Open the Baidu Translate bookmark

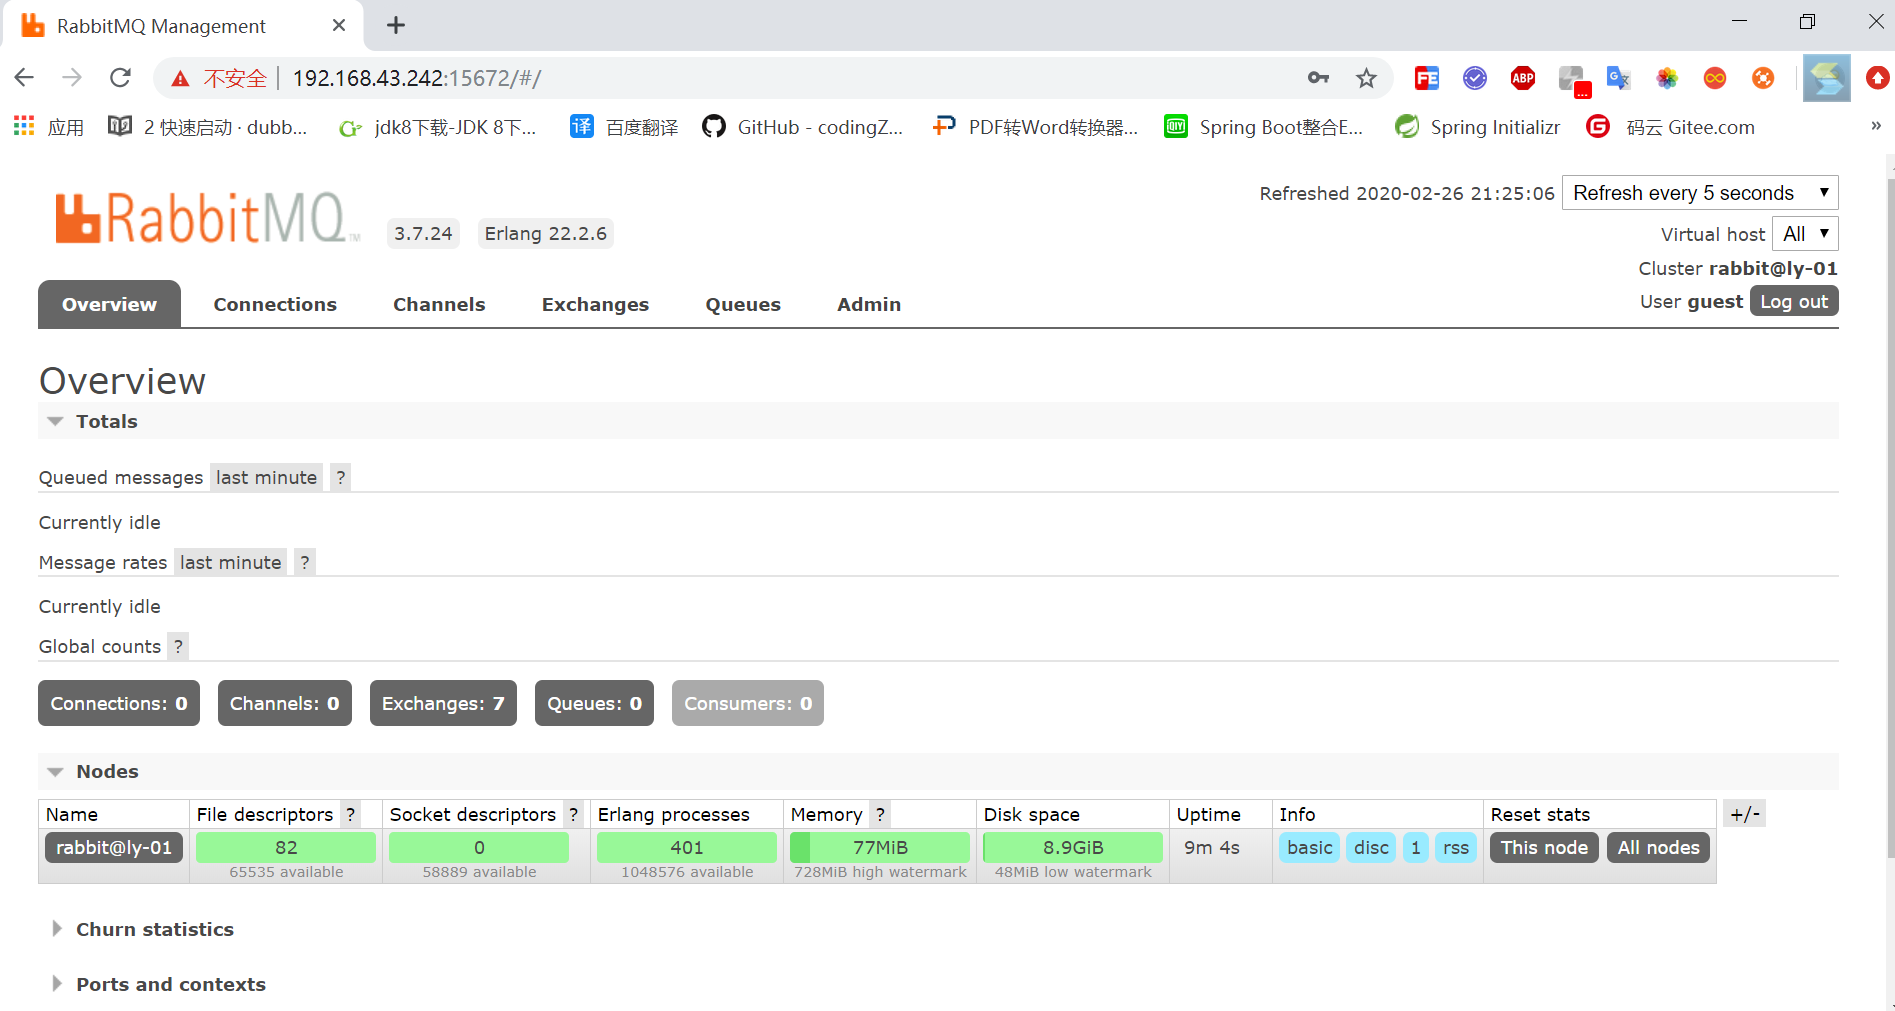(x=624, y=127)
